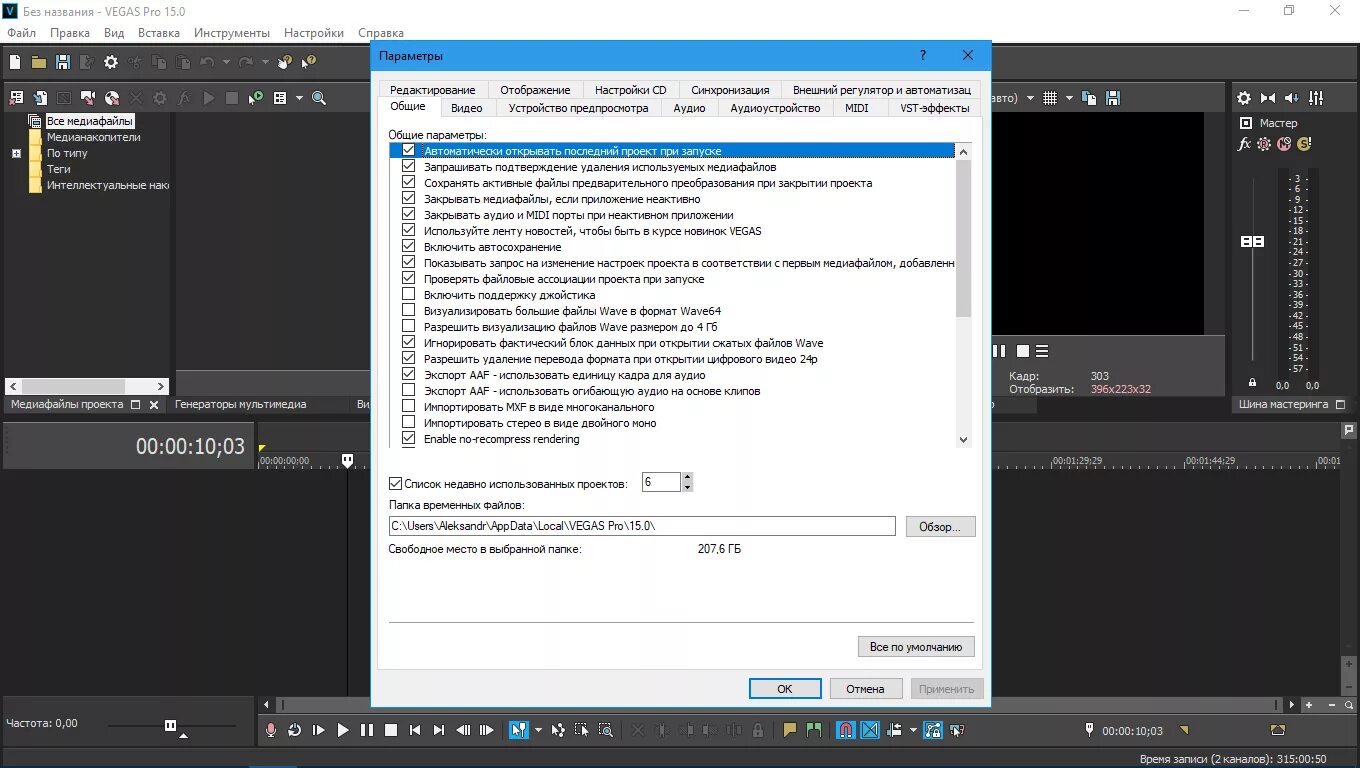
Task: Click the 'Отмена' button
Action: (x=865, y=688)
